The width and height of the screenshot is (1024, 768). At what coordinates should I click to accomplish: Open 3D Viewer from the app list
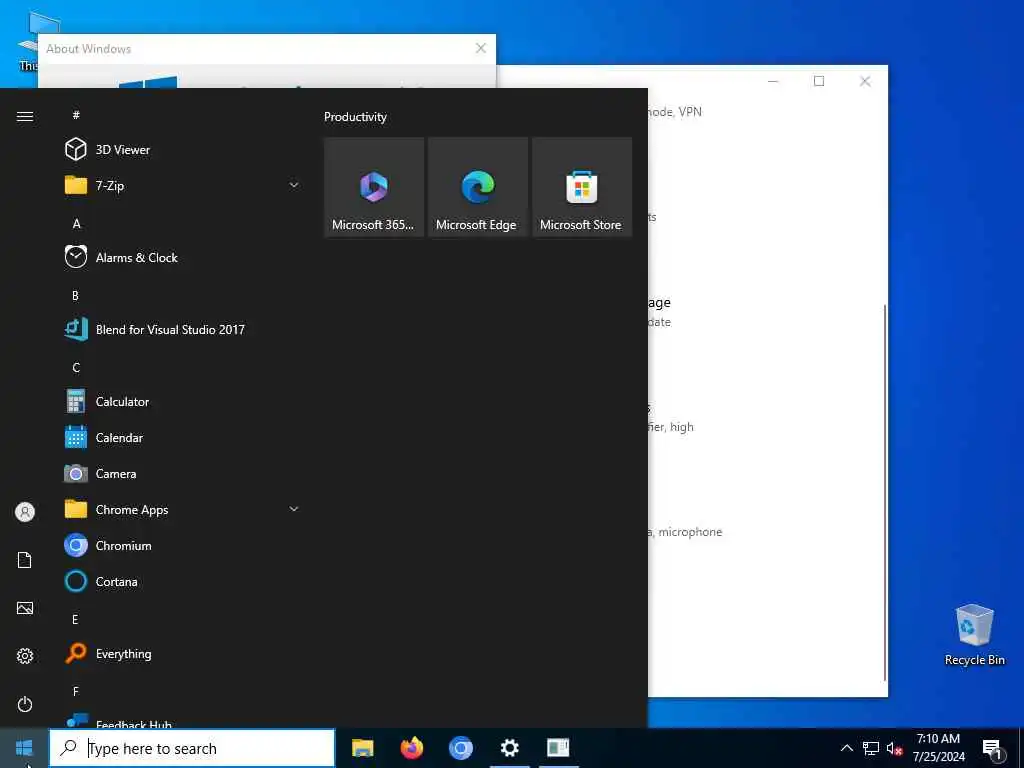coord(183,150)
